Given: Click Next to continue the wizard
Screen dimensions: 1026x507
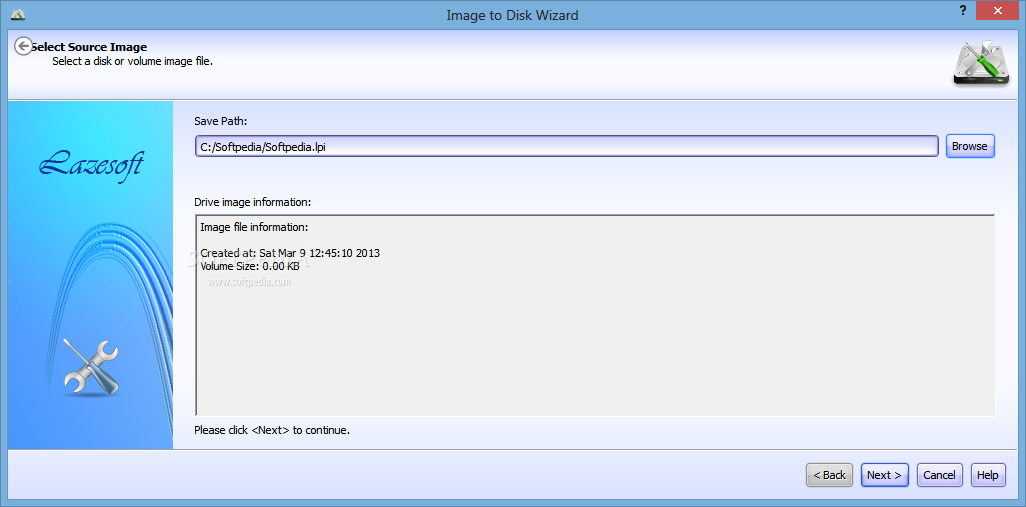Looking at the screenshot, I should [x=885, y=475].
